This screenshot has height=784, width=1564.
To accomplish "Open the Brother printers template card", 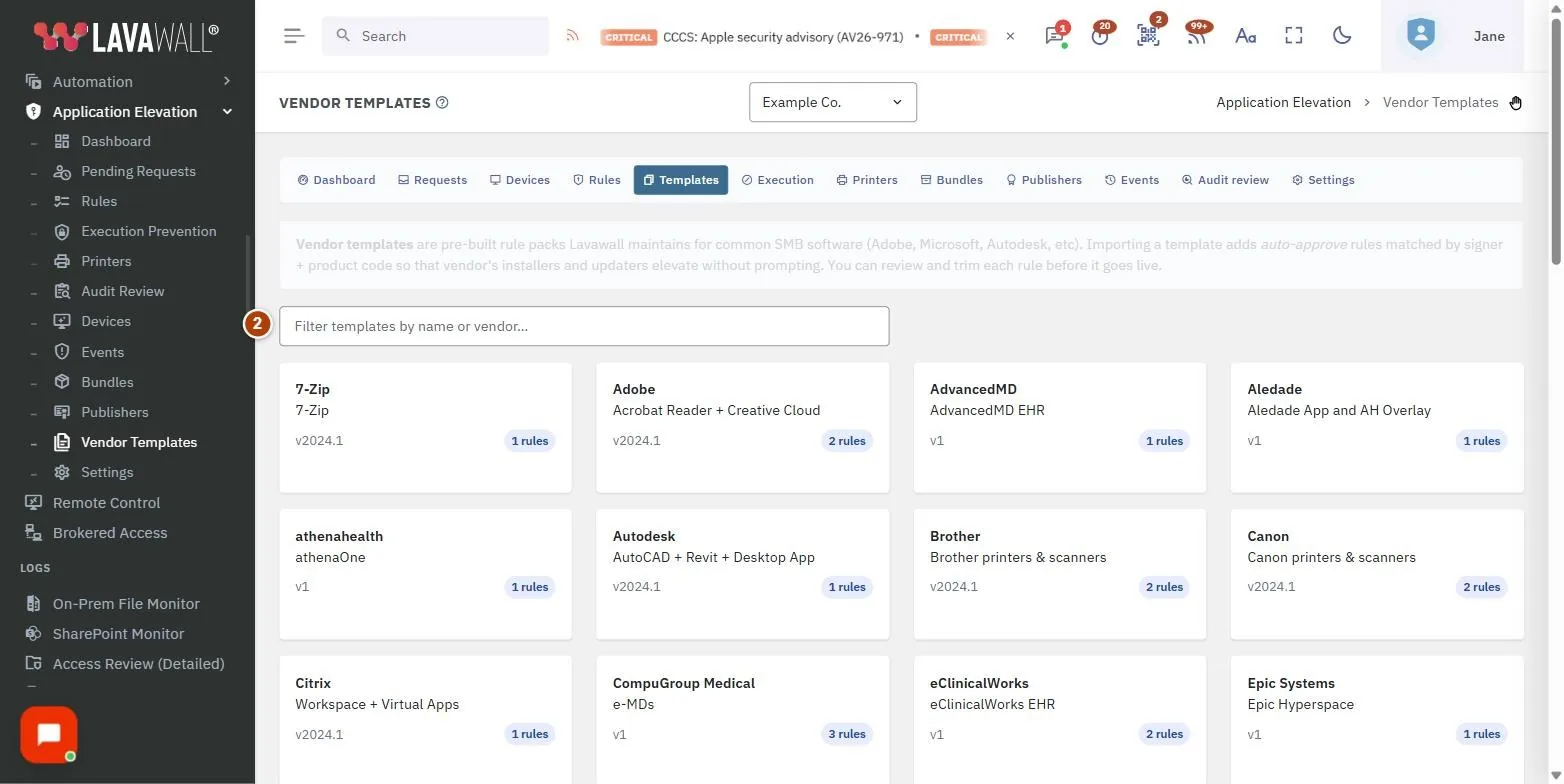I will tap(1060, 575).
